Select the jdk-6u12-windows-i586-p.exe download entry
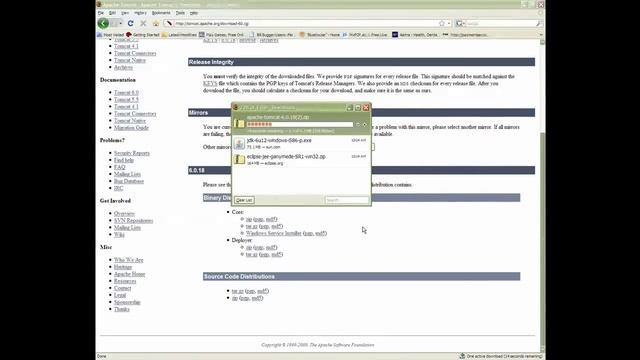Screen dimensions: 640x360 (301, 143)
